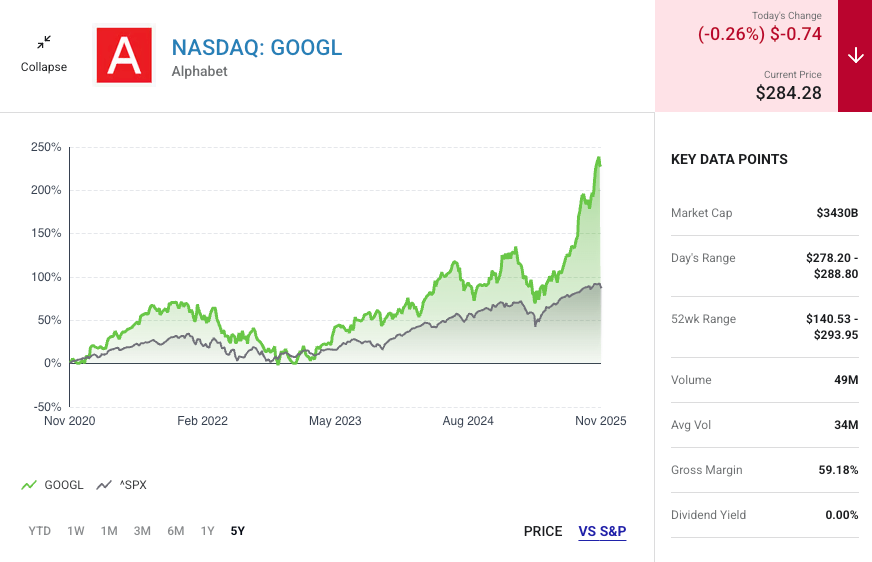This screenshot has height=562, width=872.
Task: Click the green GOOGL legend line icon
Action: coord(29,485)
